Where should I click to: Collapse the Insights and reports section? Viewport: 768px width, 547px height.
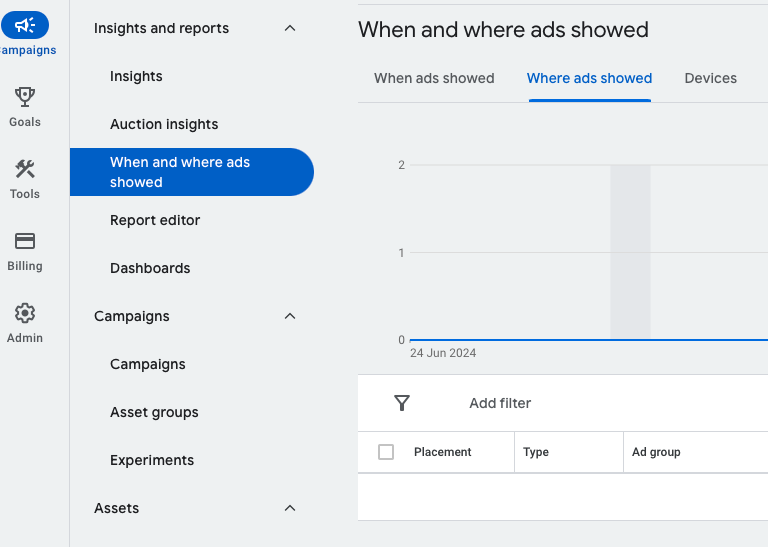click(x=290, y=28)
